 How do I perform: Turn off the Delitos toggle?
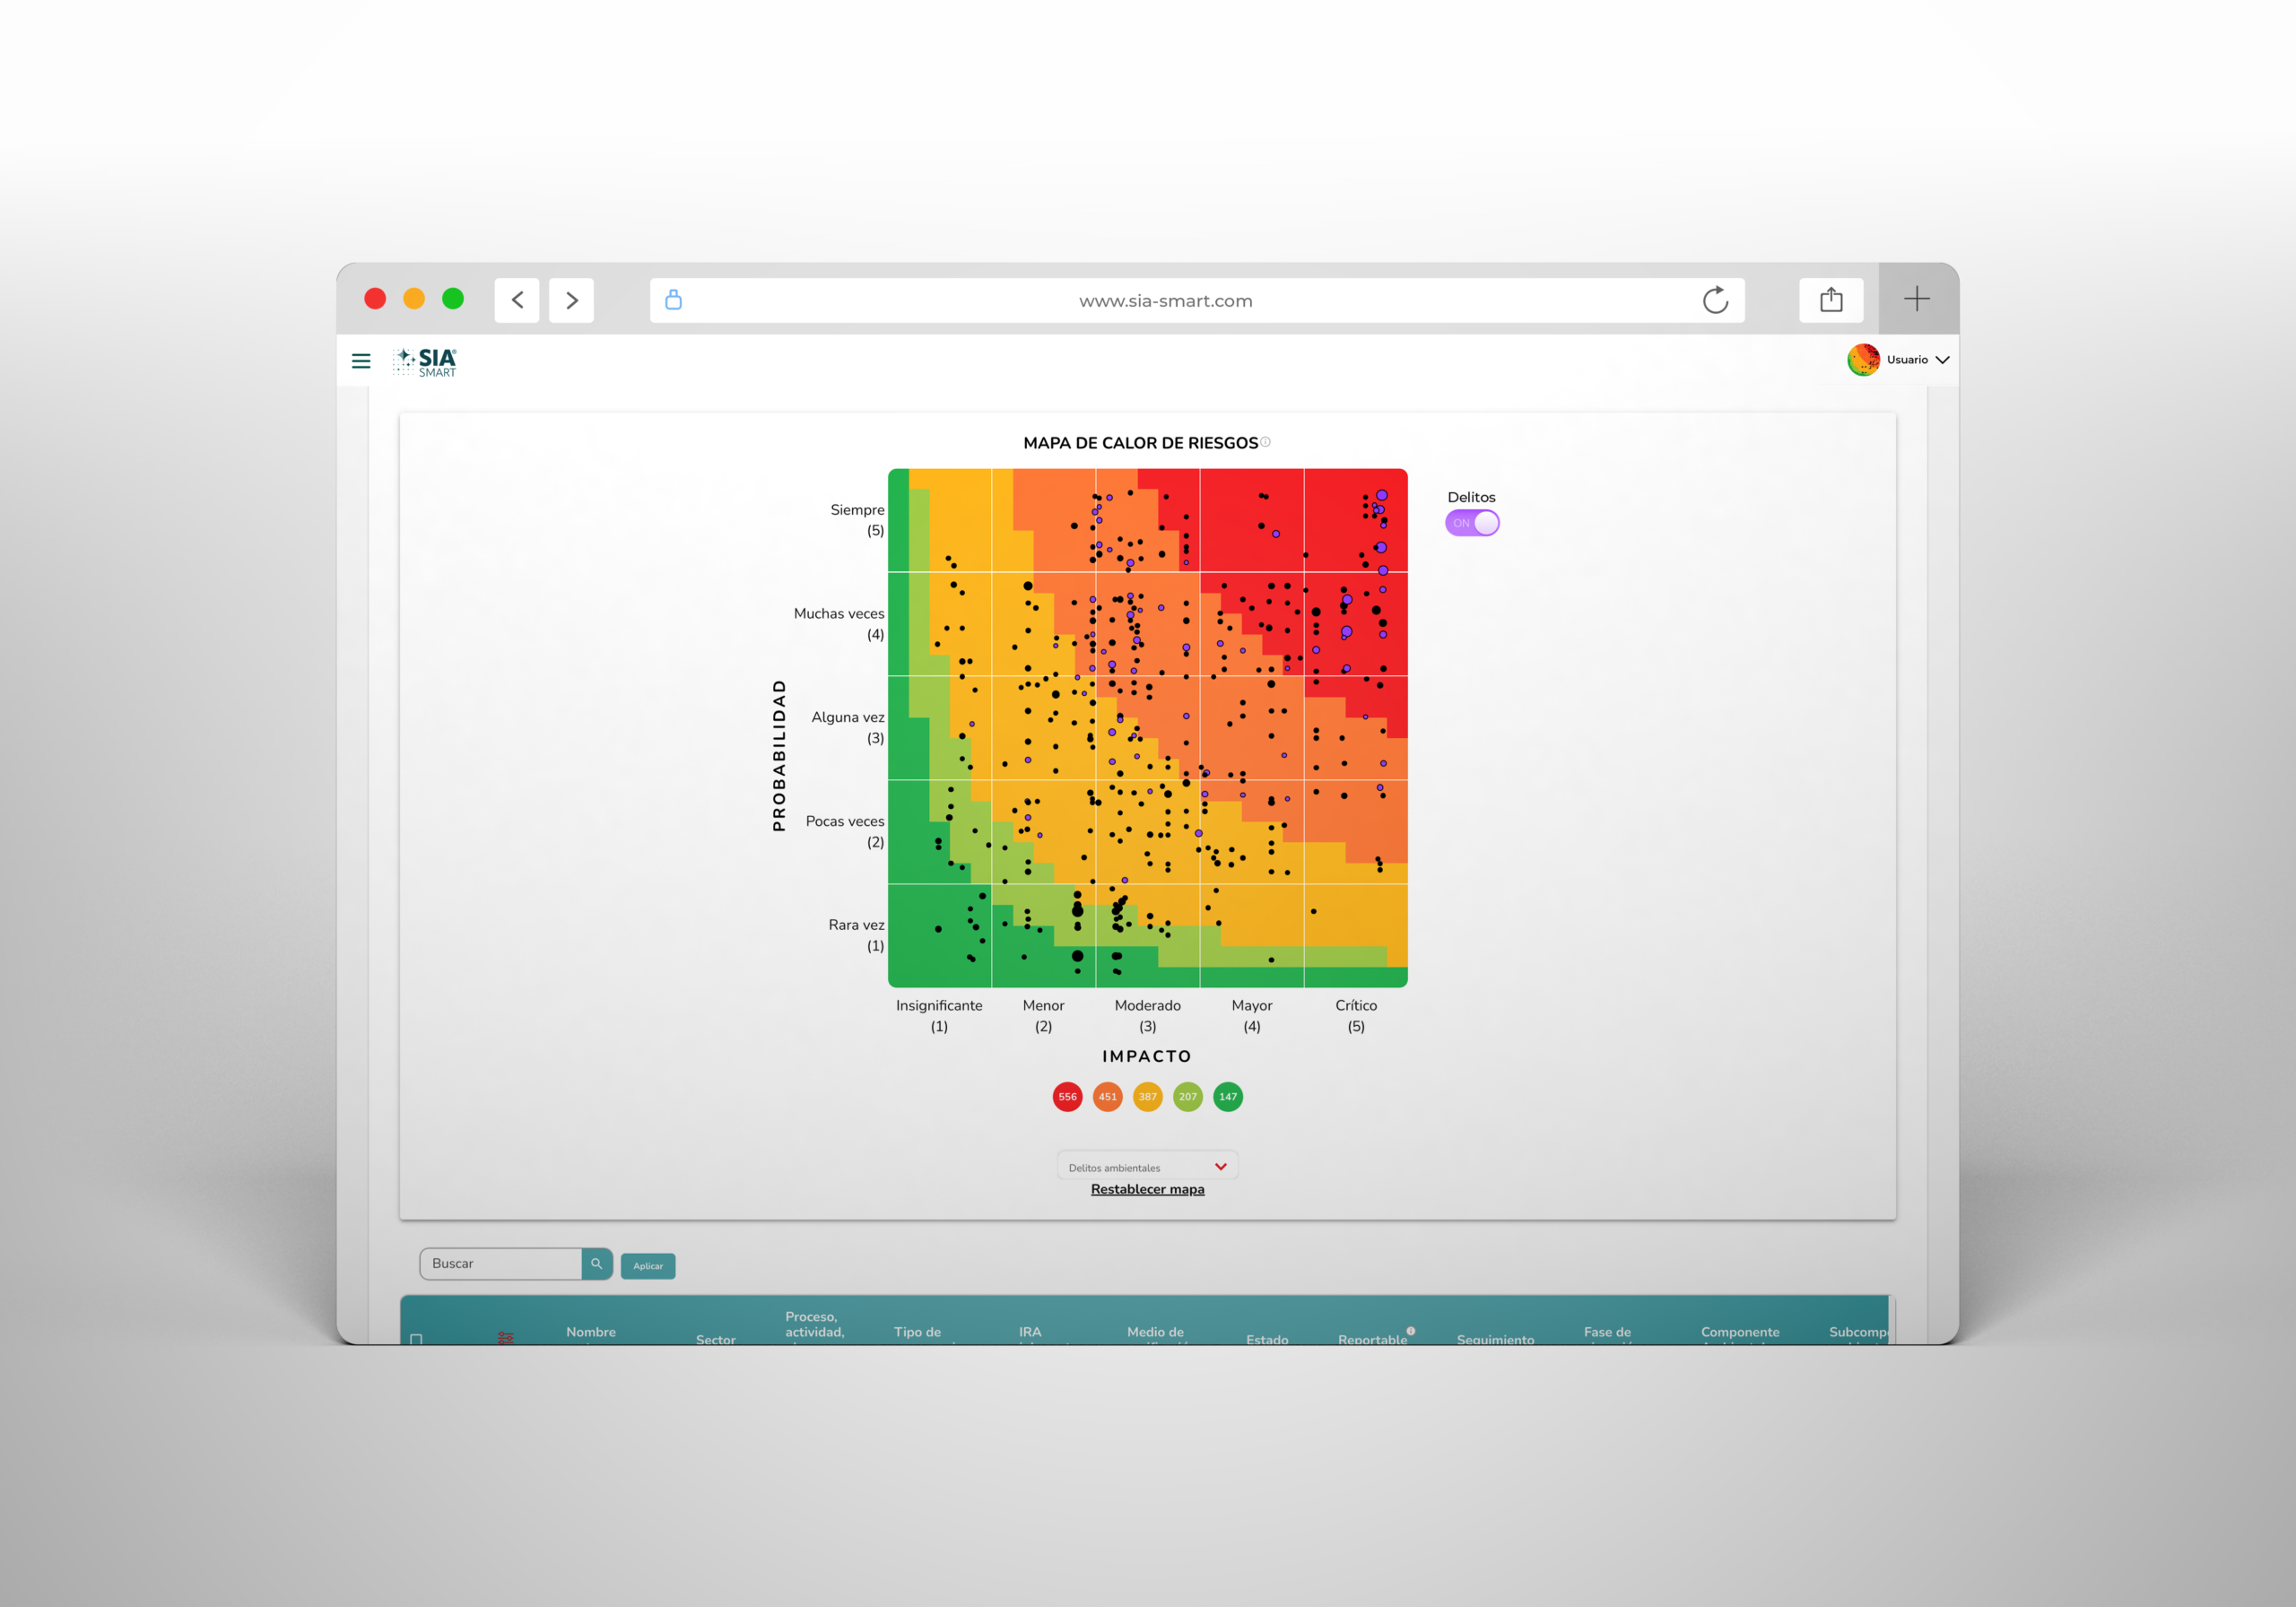coord(1472,523)
